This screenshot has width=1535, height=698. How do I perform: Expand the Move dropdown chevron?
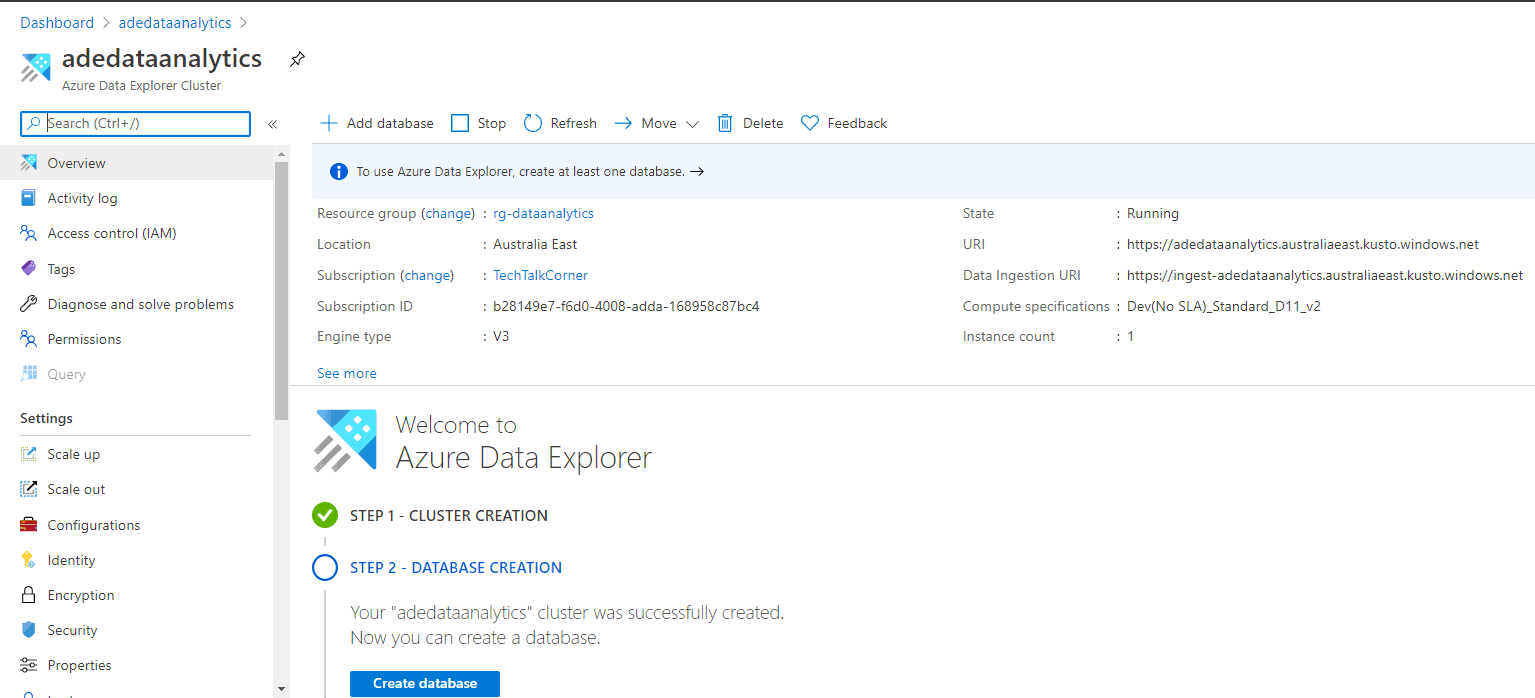click(x=692, y=124)
